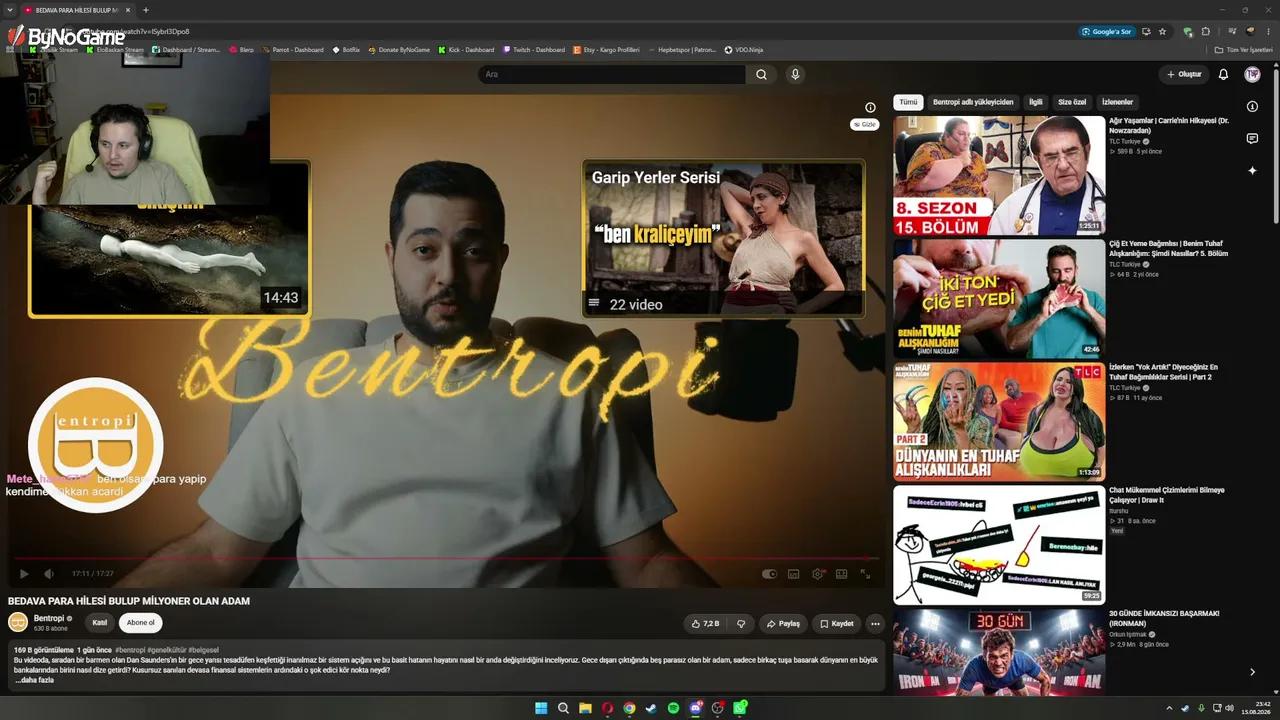Viewport: 1280px width, 720px height.
Task: Enter fullscreen mode
Action: point(865,574)
